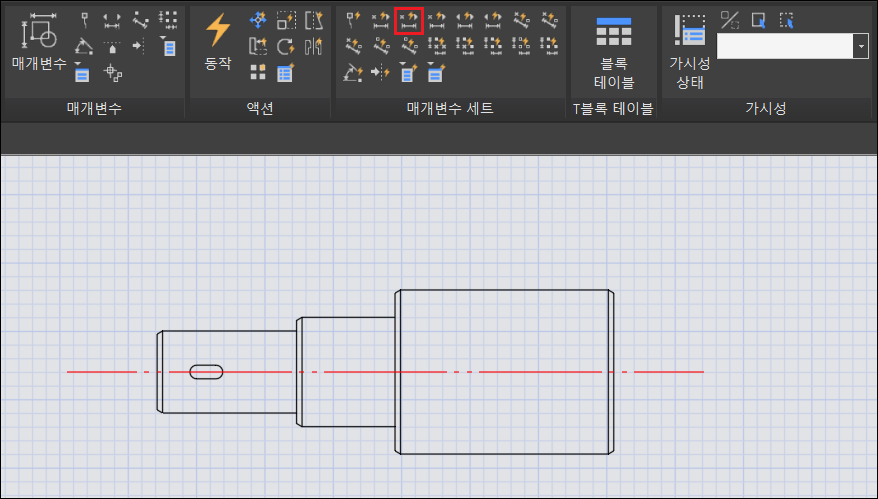The image size is (878, 499).
Task: Pick the Point Move parameter set icon
Action: [353, 21]
